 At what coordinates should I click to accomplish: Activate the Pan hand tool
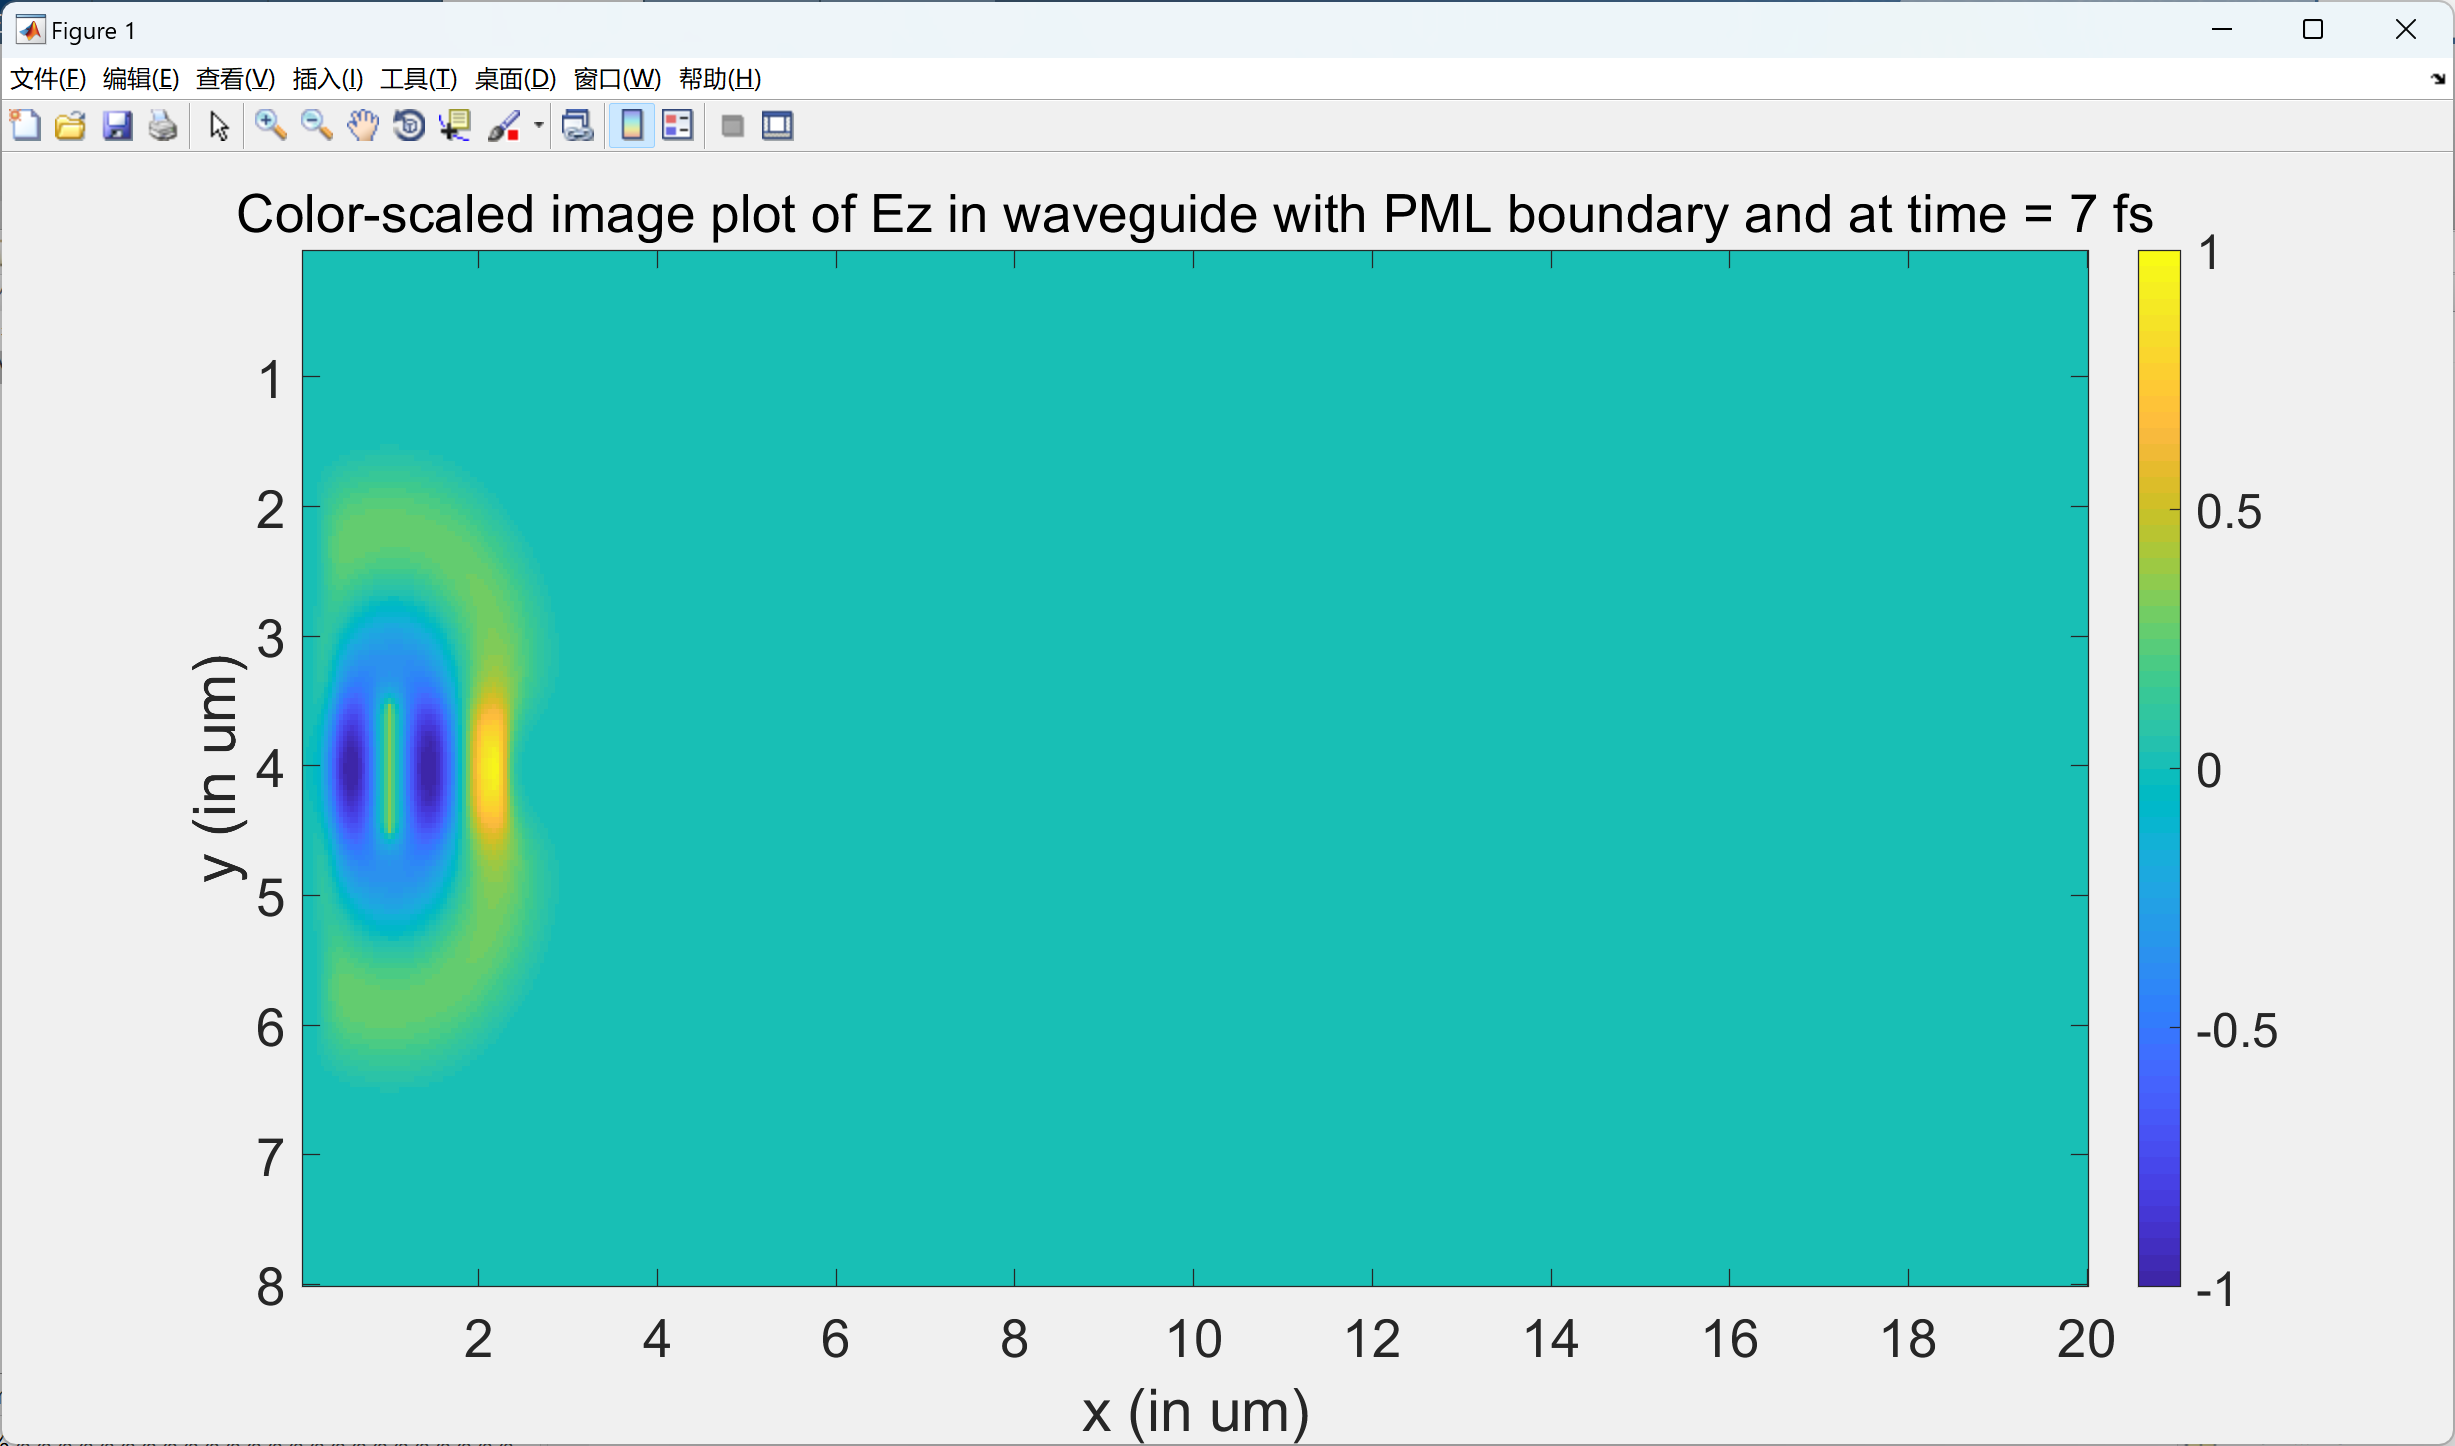point(363,126)
